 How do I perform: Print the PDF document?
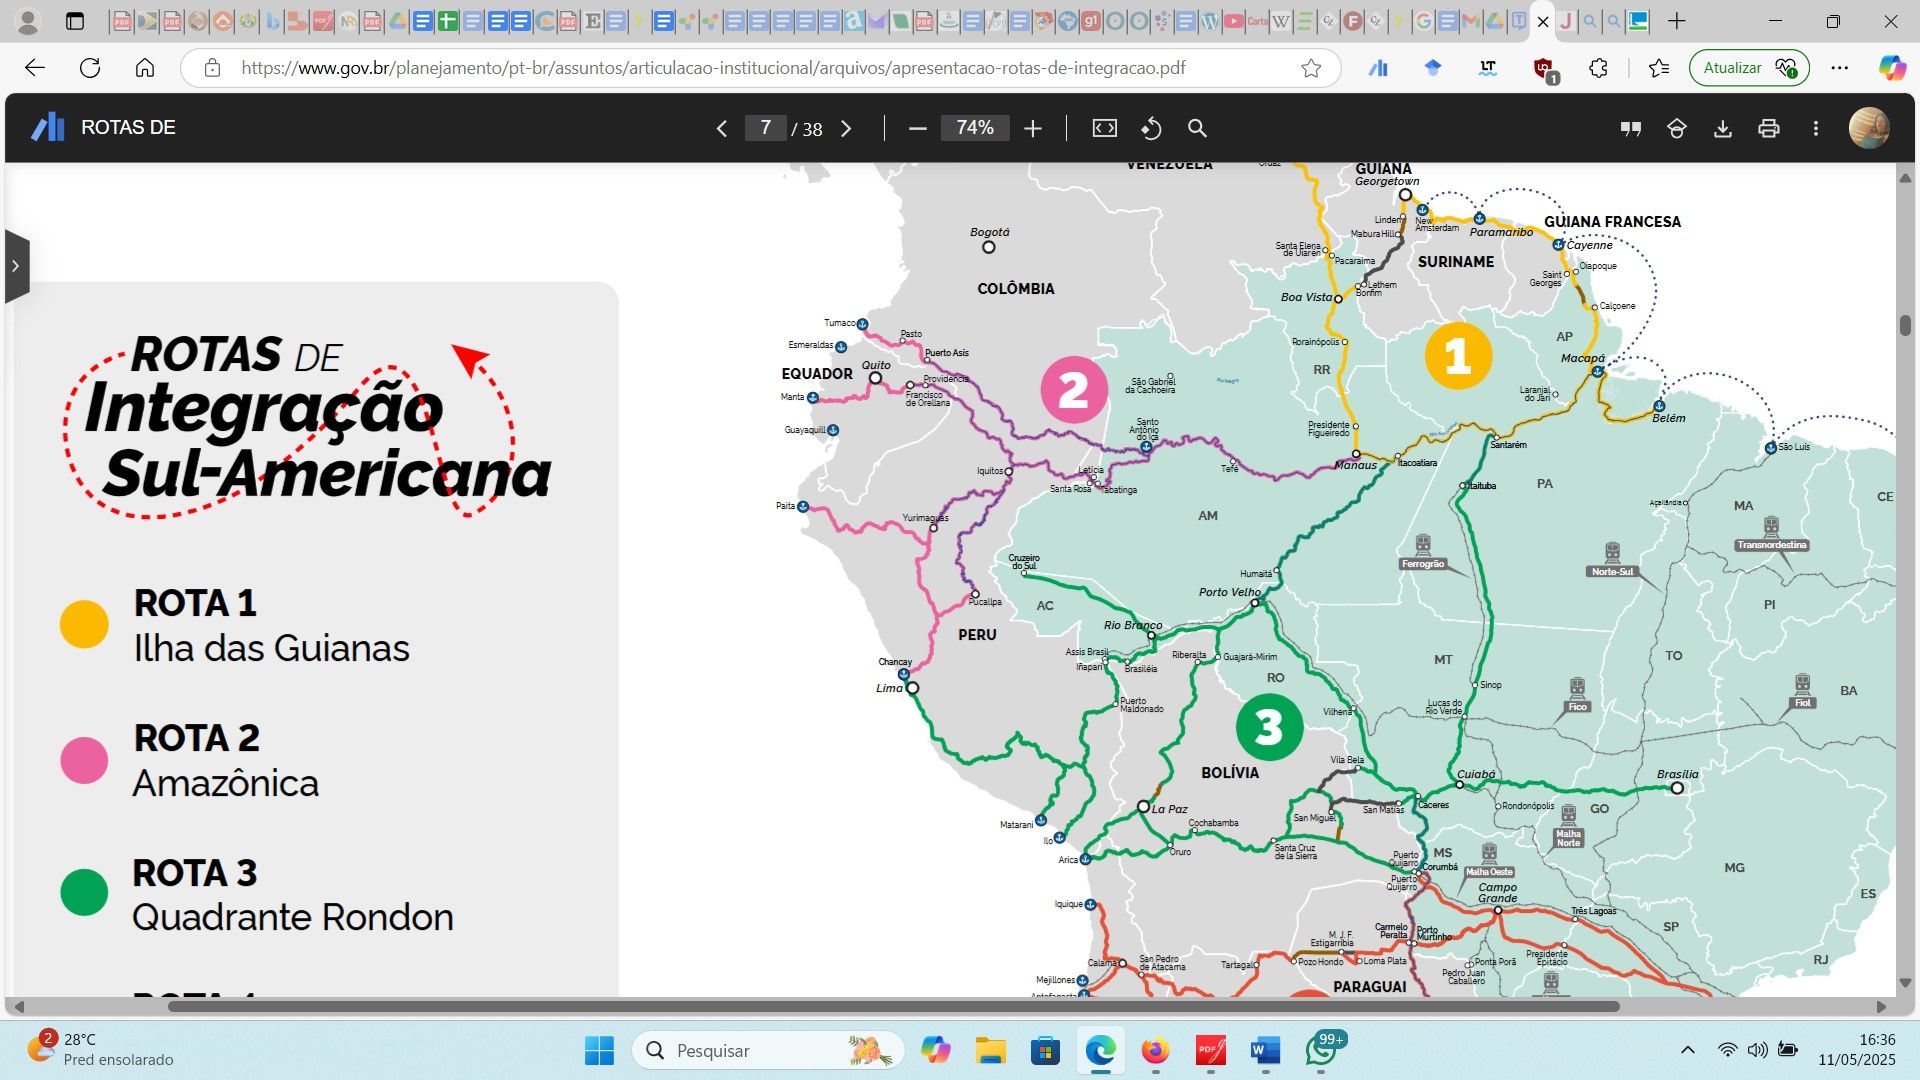(1768, 128)
